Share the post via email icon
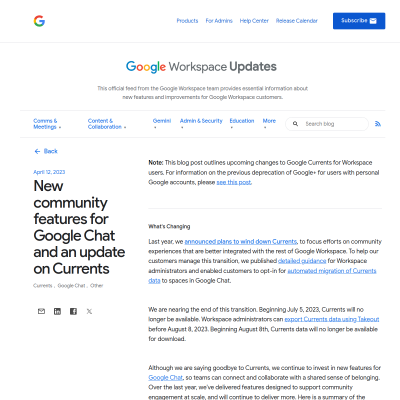The image size is (400, 400). [x=41, y=311]
